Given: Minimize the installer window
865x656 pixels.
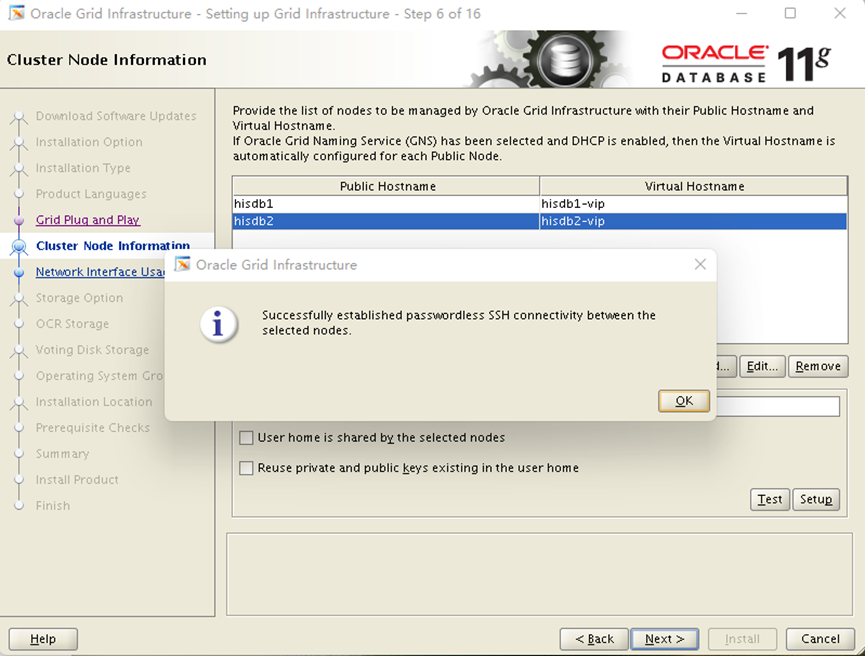Looking at the screenshot, I should [741, 13].
